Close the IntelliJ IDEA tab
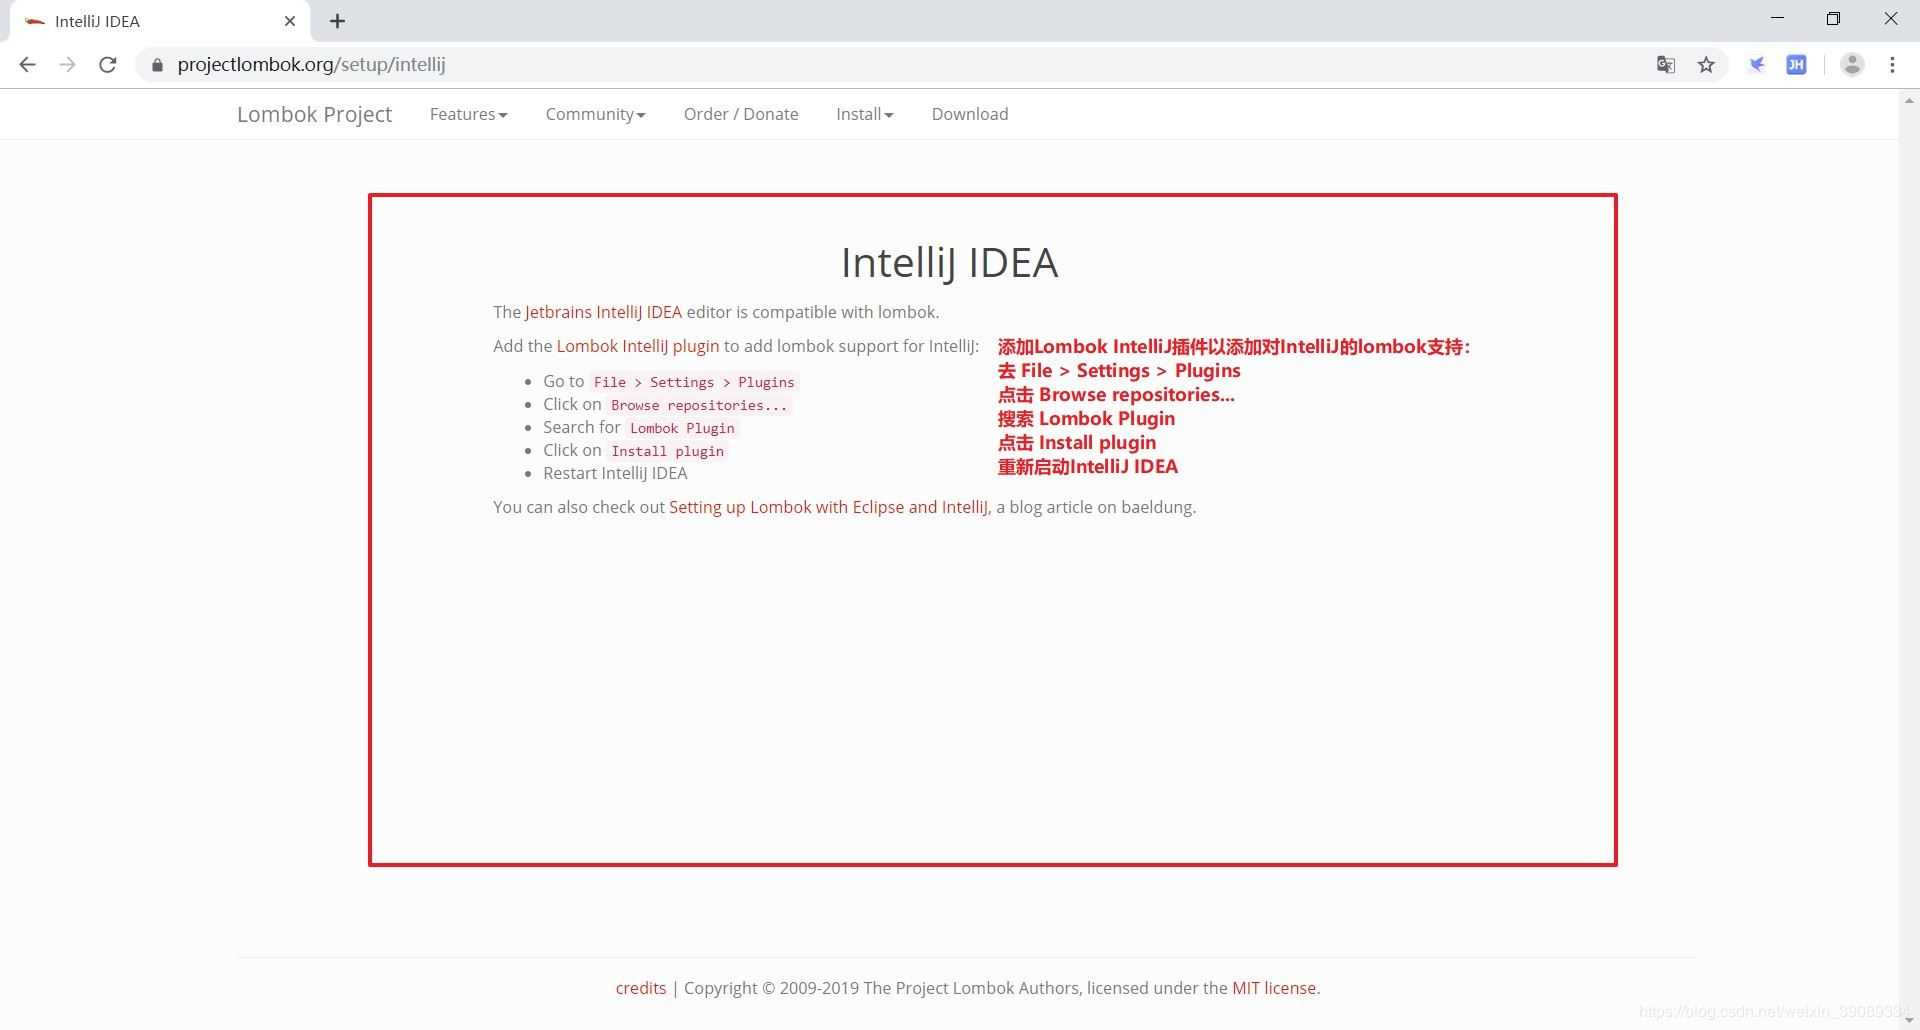Image resolution: width=1920 pixels, height=1030 pixels. pos(290,21)
